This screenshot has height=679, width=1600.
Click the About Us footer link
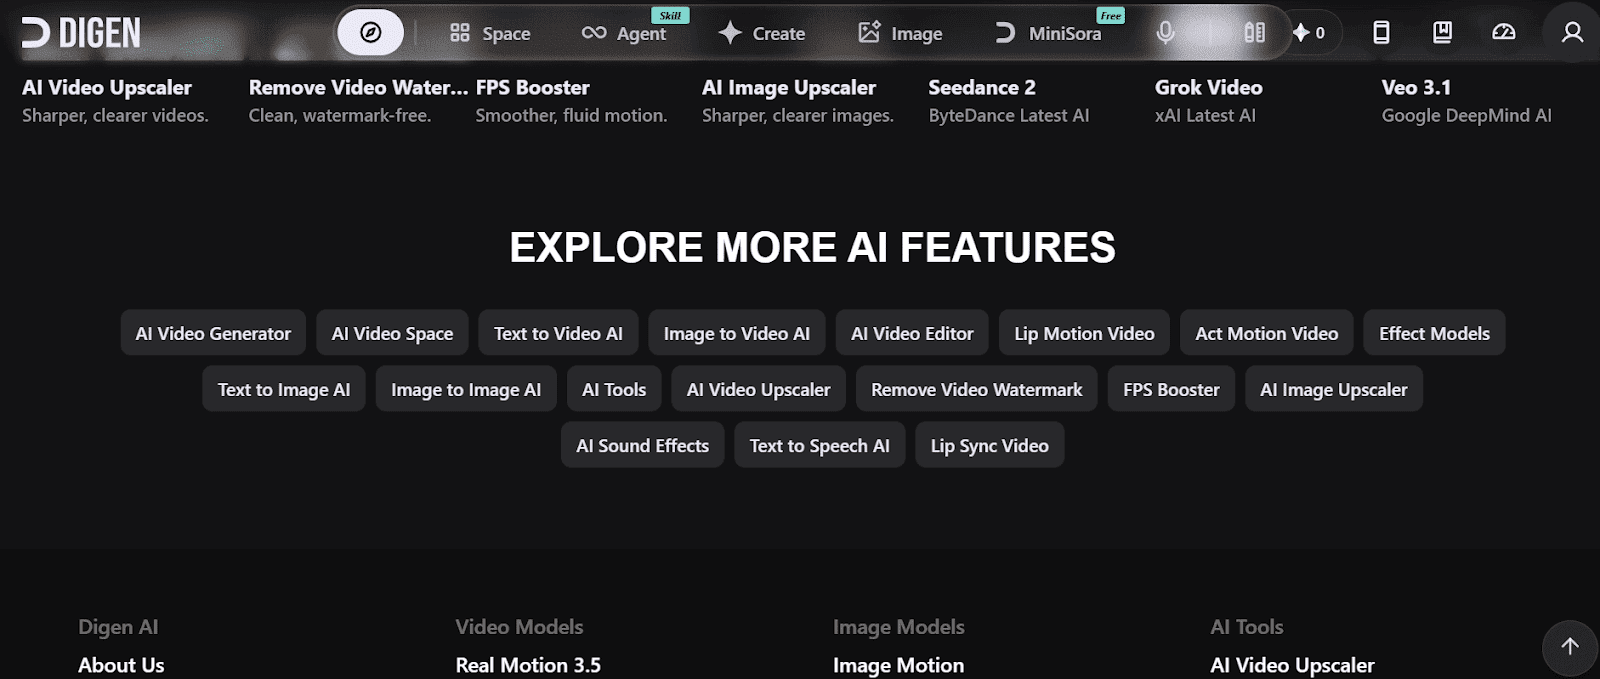(x=121, y=665)
